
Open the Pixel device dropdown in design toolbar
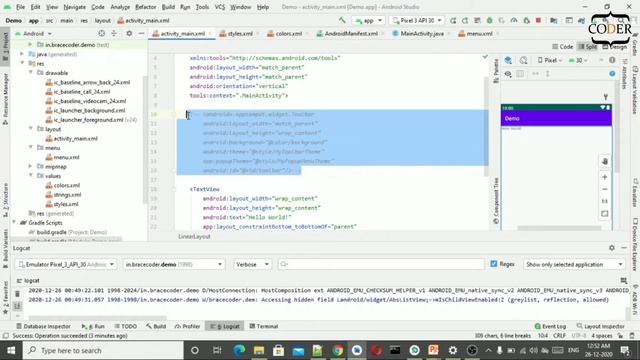[550, 60]
